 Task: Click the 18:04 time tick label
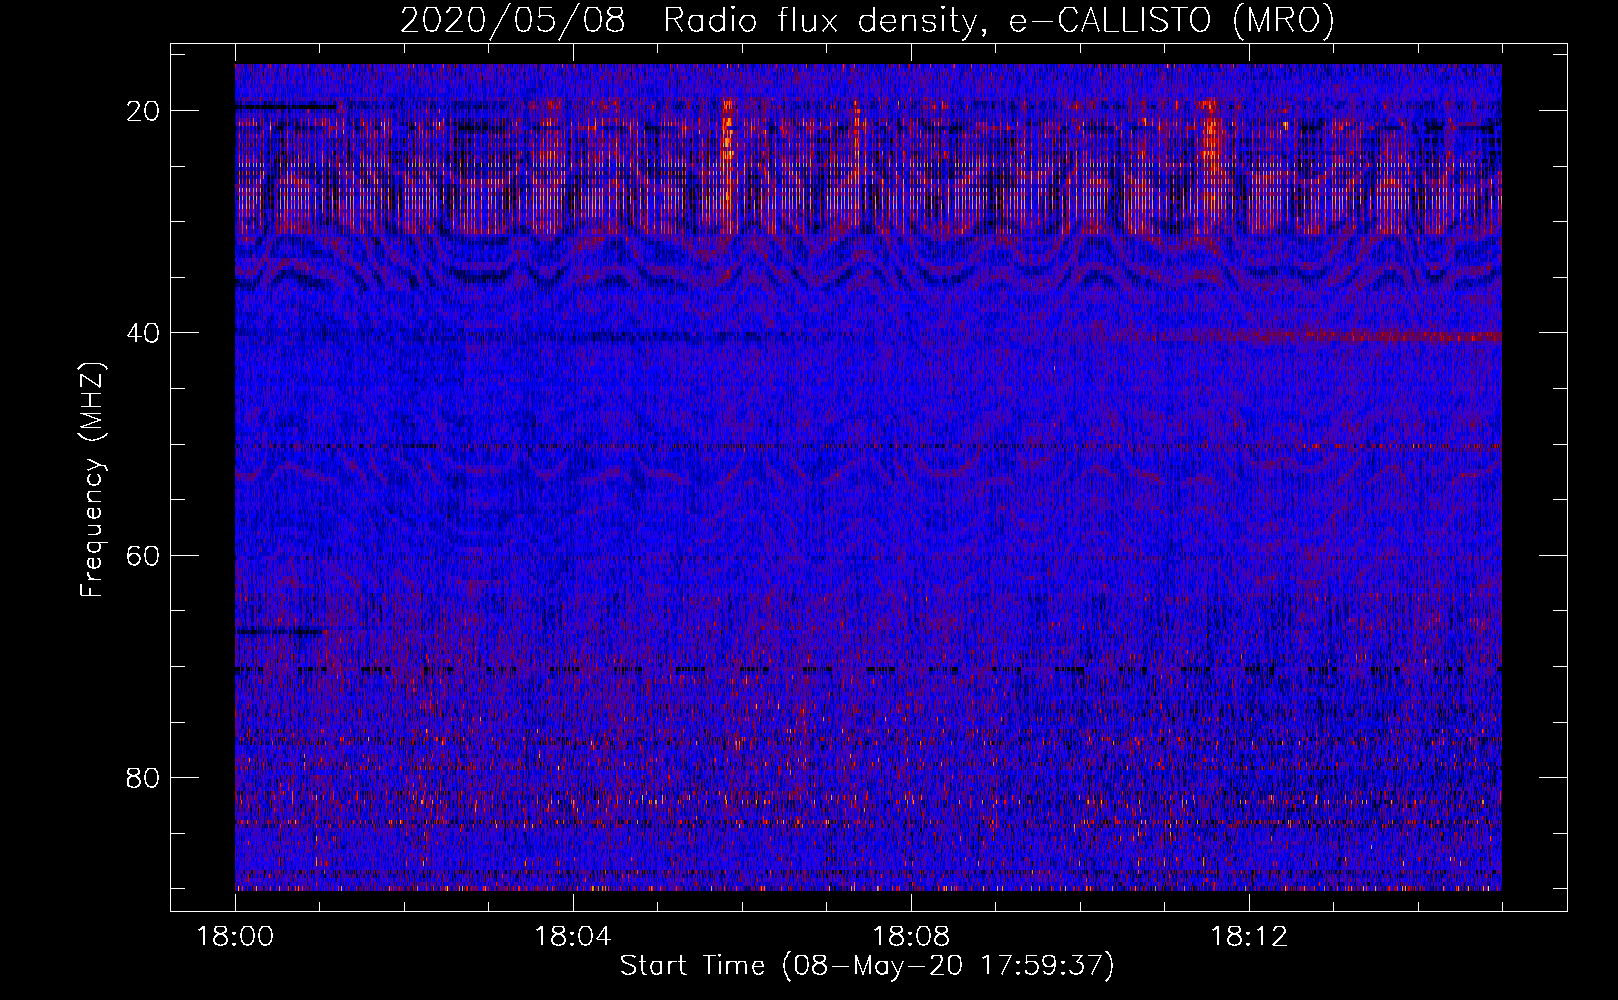(x=573, y=937)
